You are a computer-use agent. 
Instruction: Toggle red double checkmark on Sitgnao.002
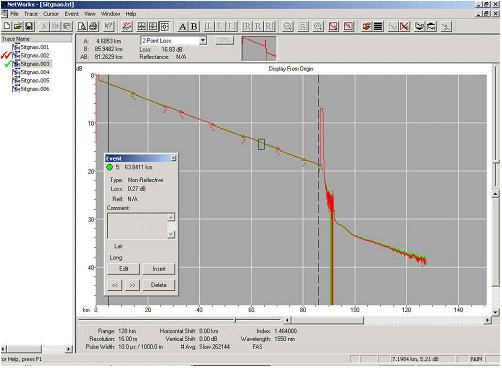(6, 55)
